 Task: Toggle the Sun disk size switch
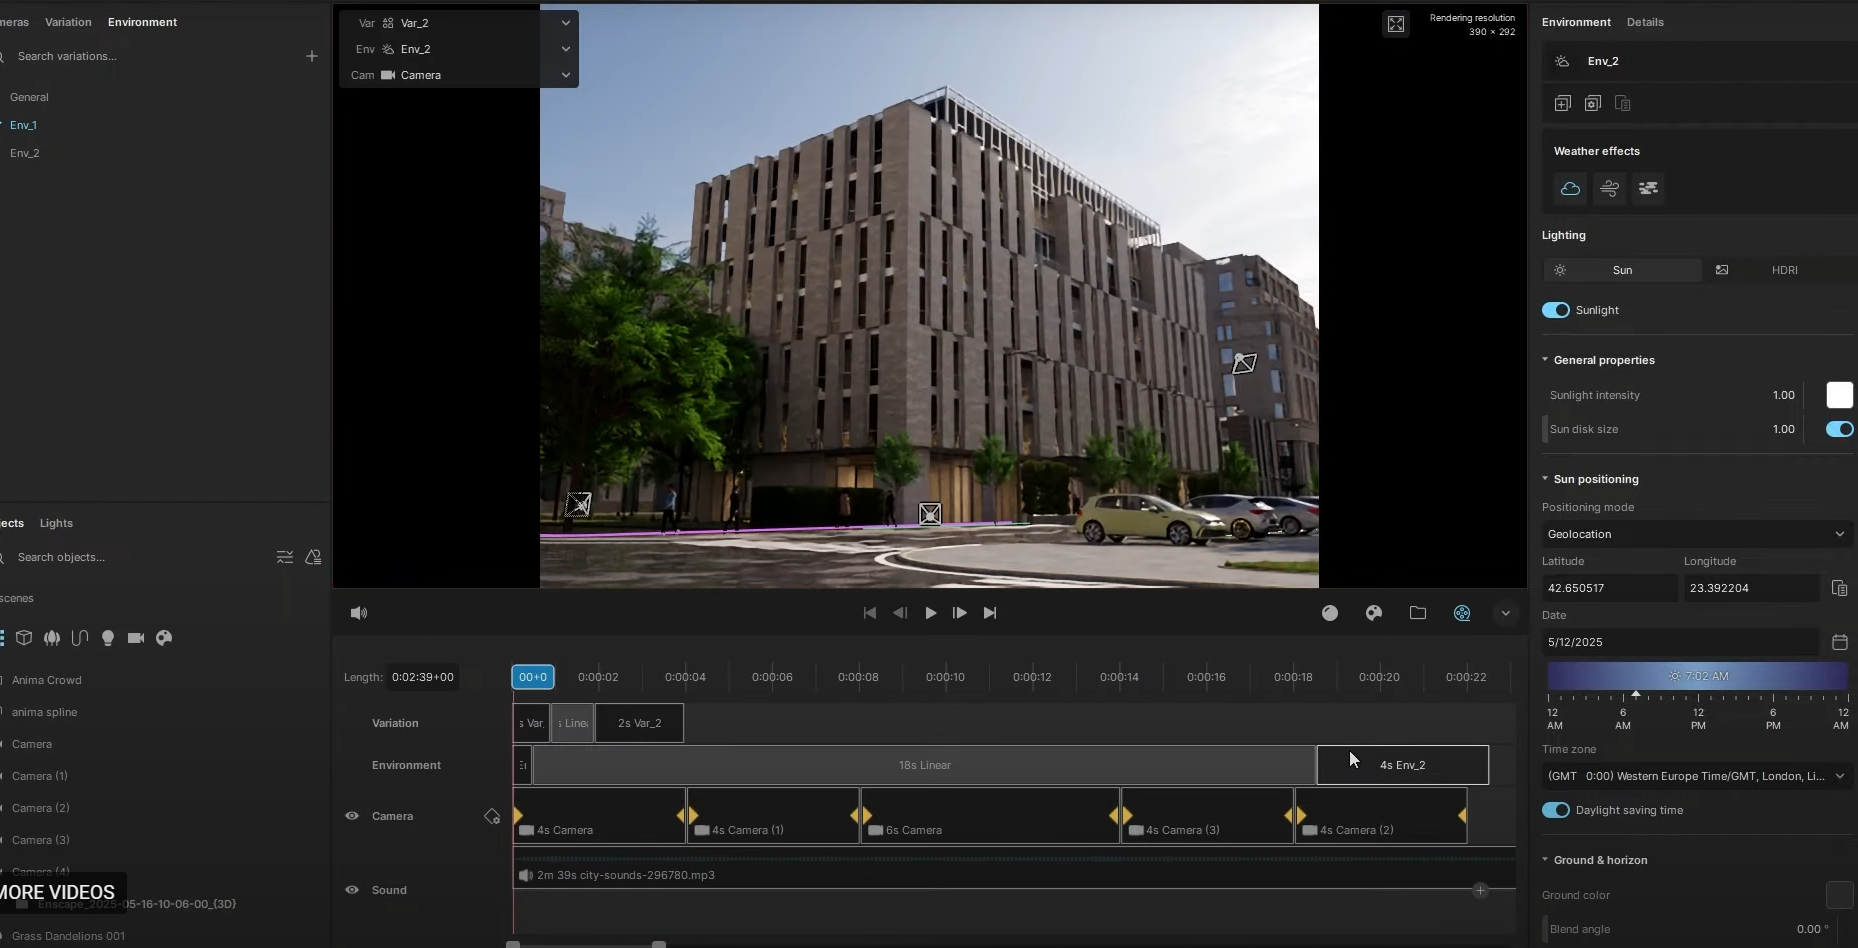coord(1840,429)
